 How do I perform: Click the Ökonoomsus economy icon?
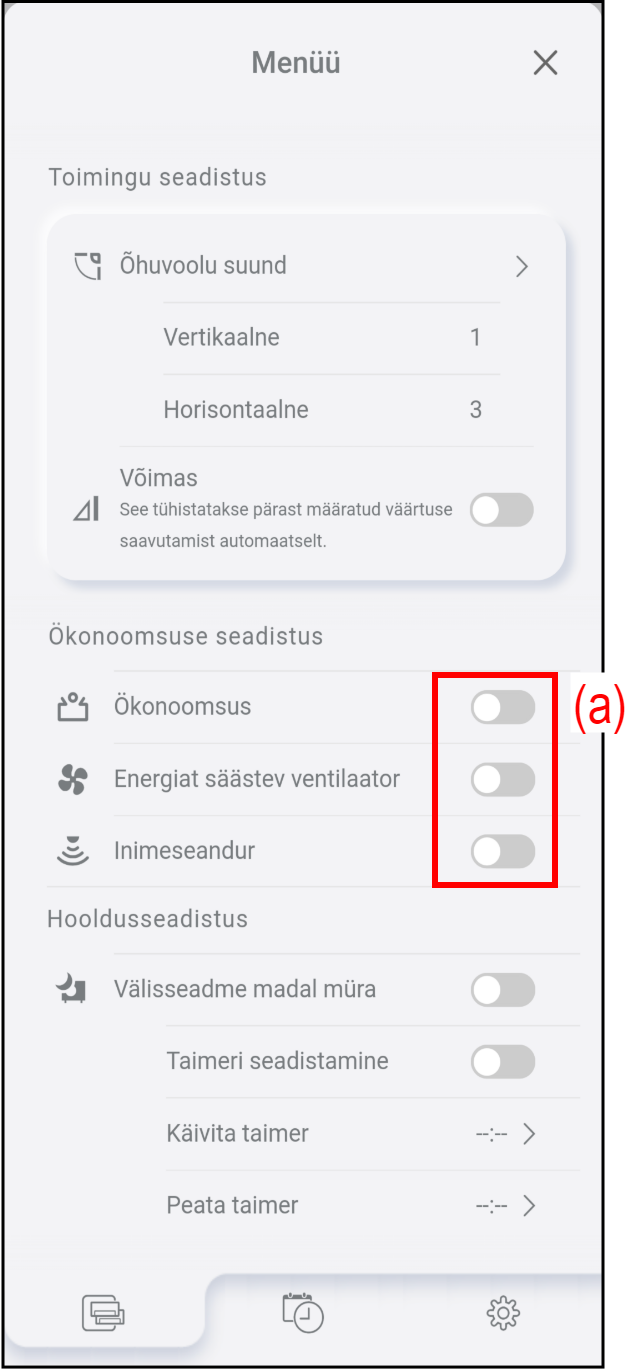click(72, 708)
